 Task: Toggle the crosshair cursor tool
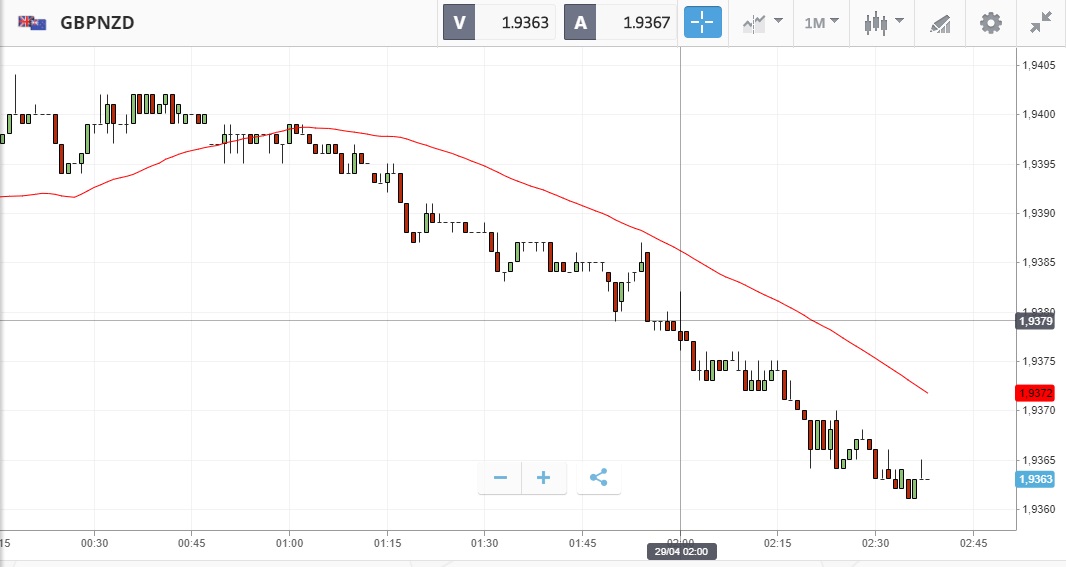702,22
